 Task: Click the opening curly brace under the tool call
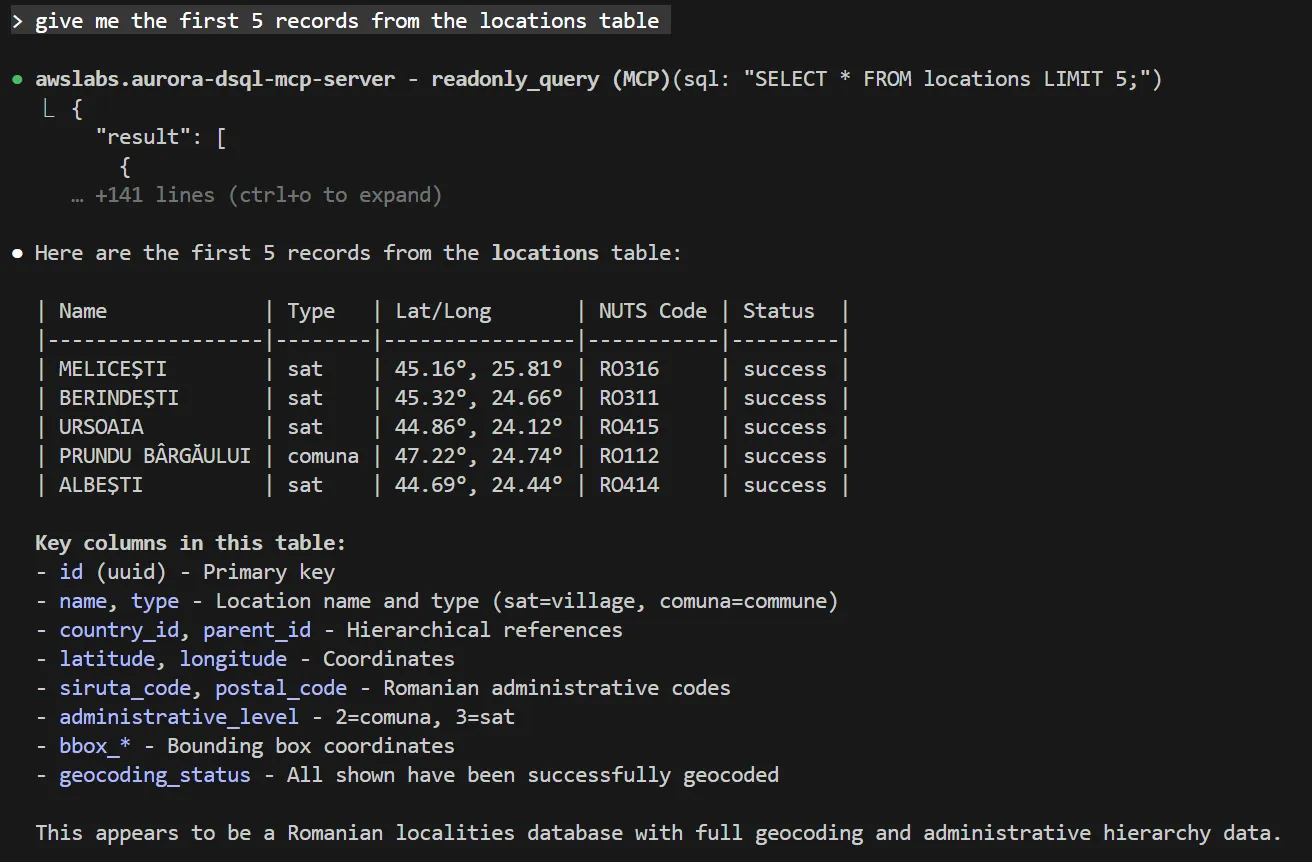(77, 108)
